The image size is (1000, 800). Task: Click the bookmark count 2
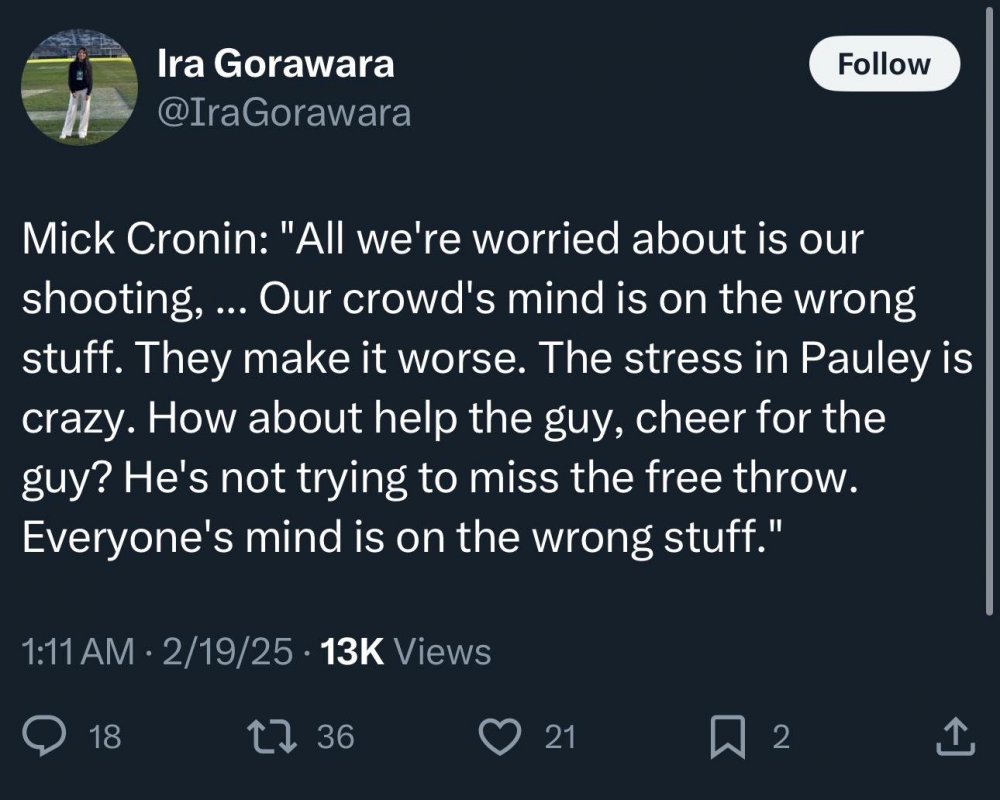[781, 738]
